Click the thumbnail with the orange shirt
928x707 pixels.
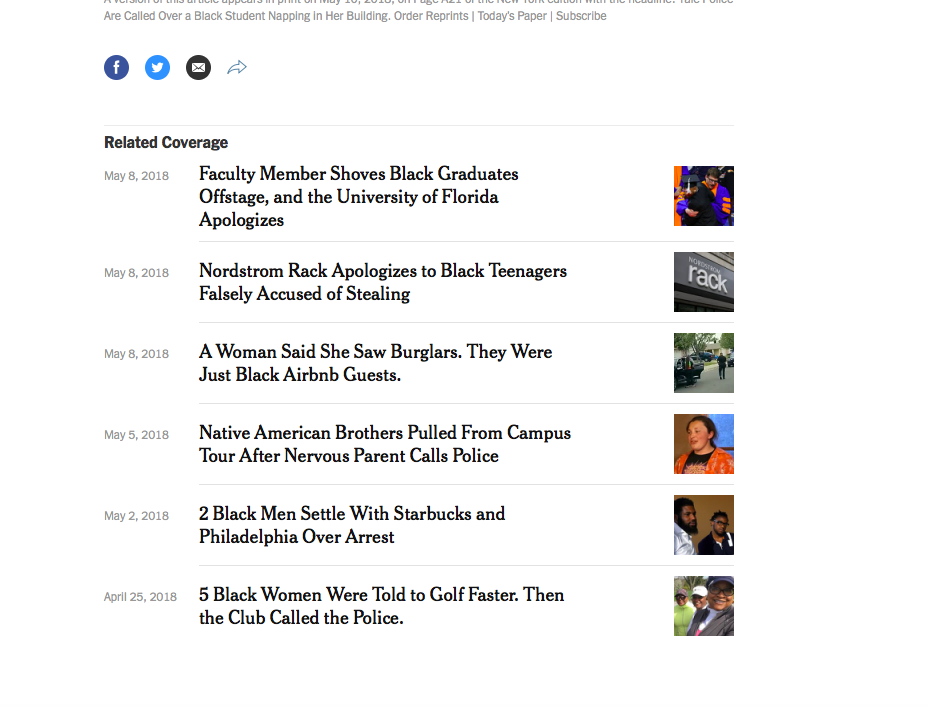coord(704,444)
